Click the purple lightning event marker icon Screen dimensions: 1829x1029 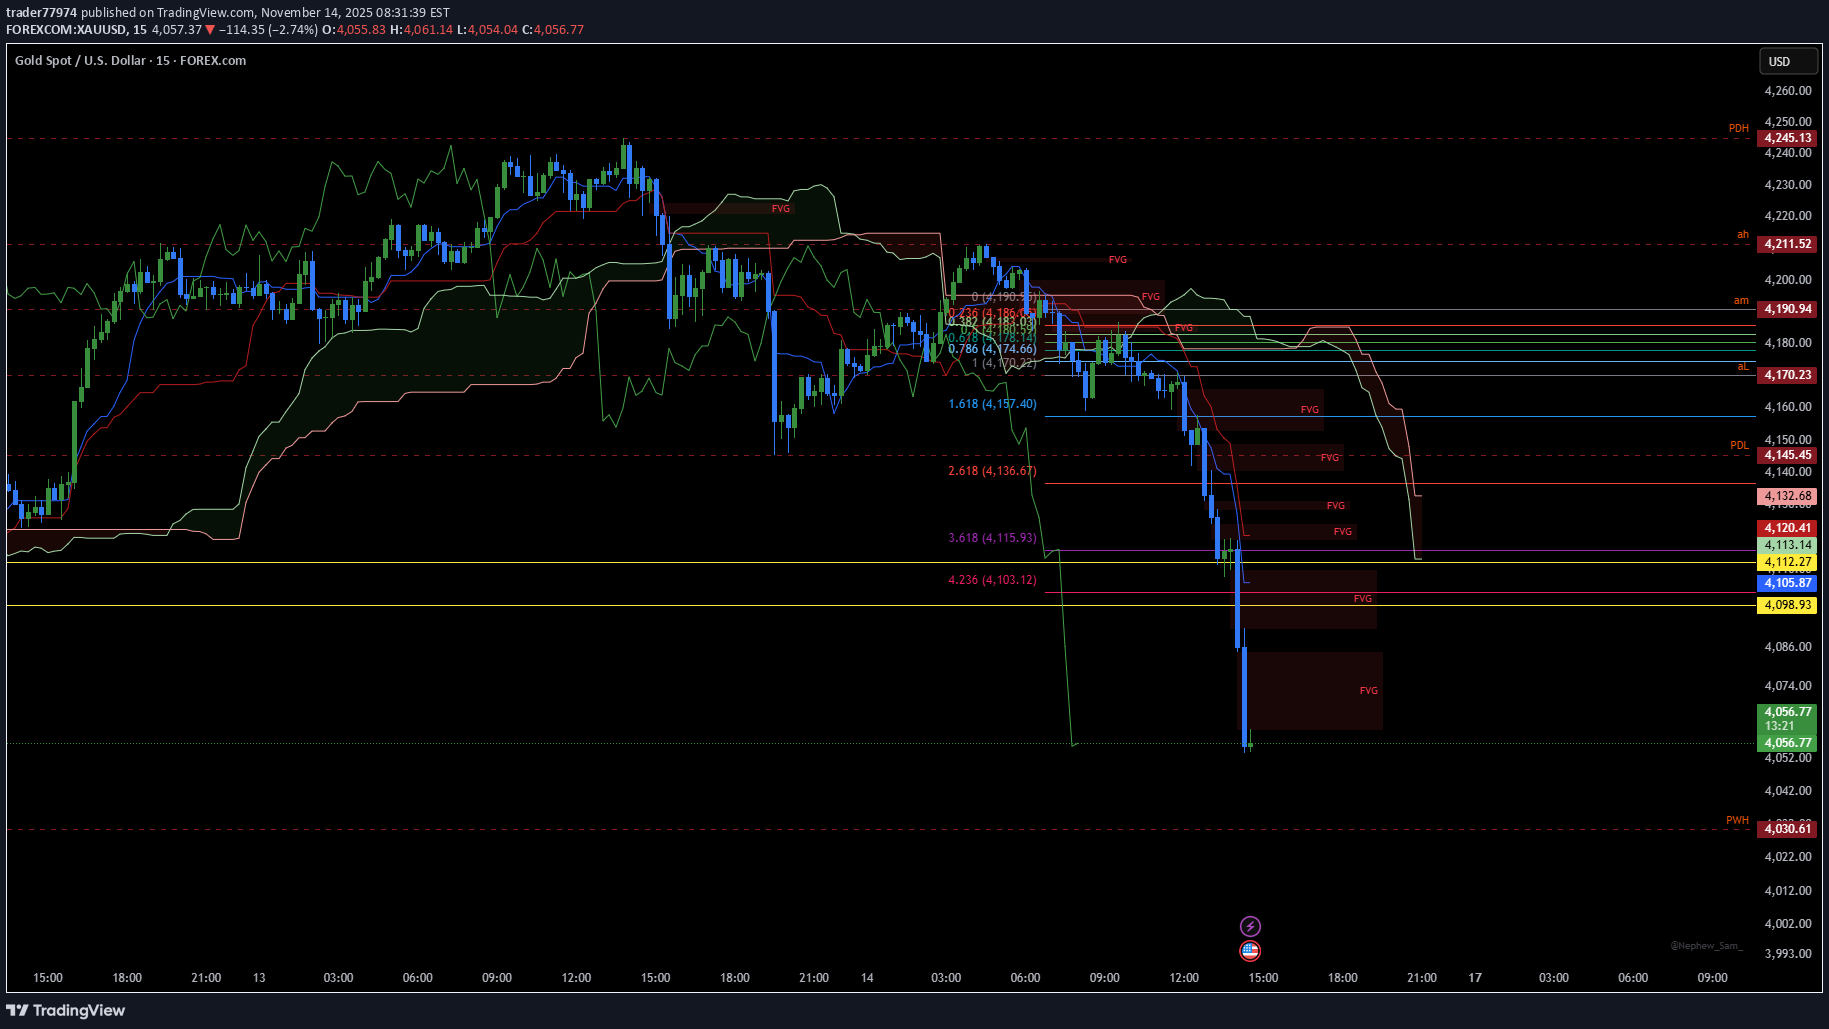pyautogui.click(x=1252, y=925)
